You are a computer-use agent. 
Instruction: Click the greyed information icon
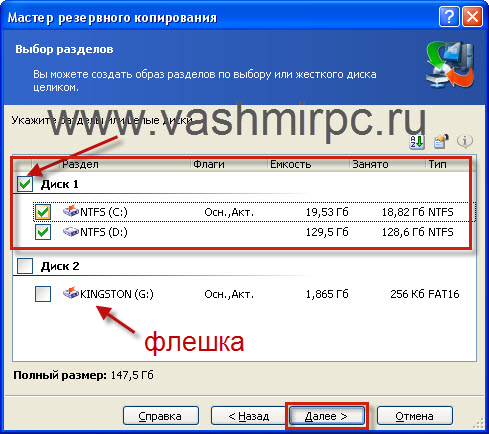465,142
